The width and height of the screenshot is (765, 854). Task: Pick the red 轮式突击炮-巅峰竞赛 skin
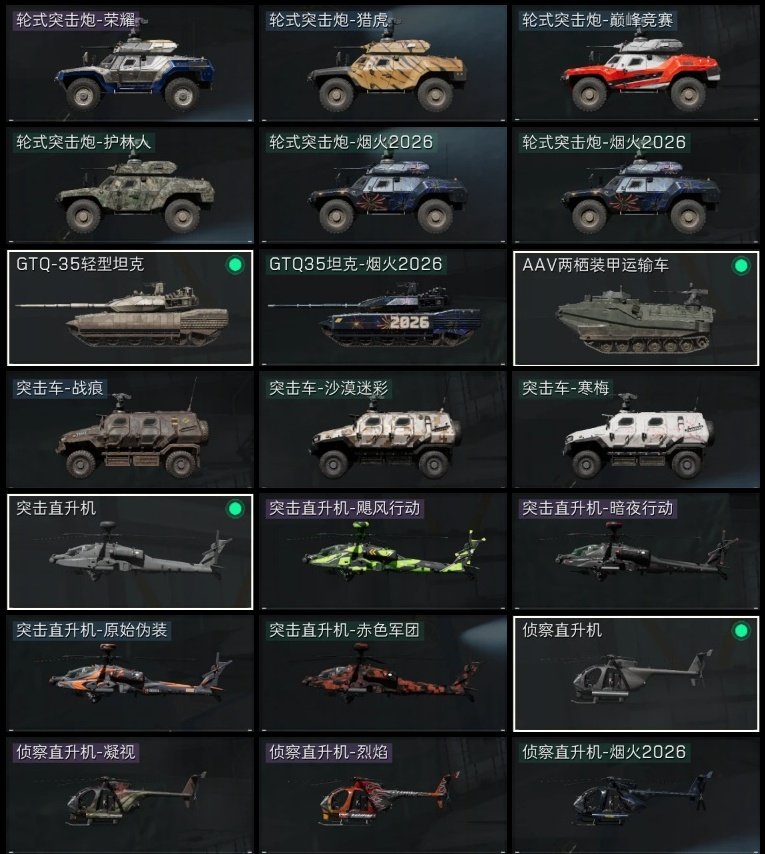pos(636,63)
